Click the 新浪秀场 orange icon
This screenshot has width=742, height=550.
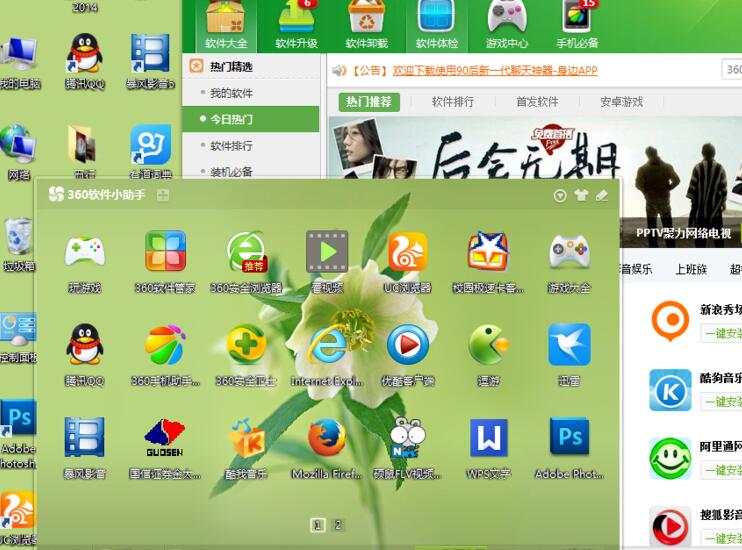click(670, 320)
